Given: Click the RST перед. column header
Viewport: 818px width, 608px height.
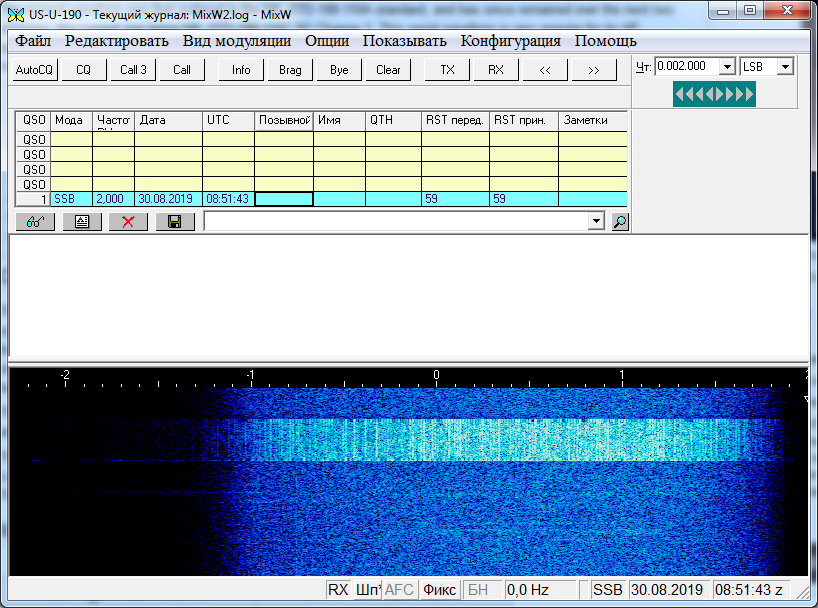Looking at the screenshot, I should click(455, 120).
